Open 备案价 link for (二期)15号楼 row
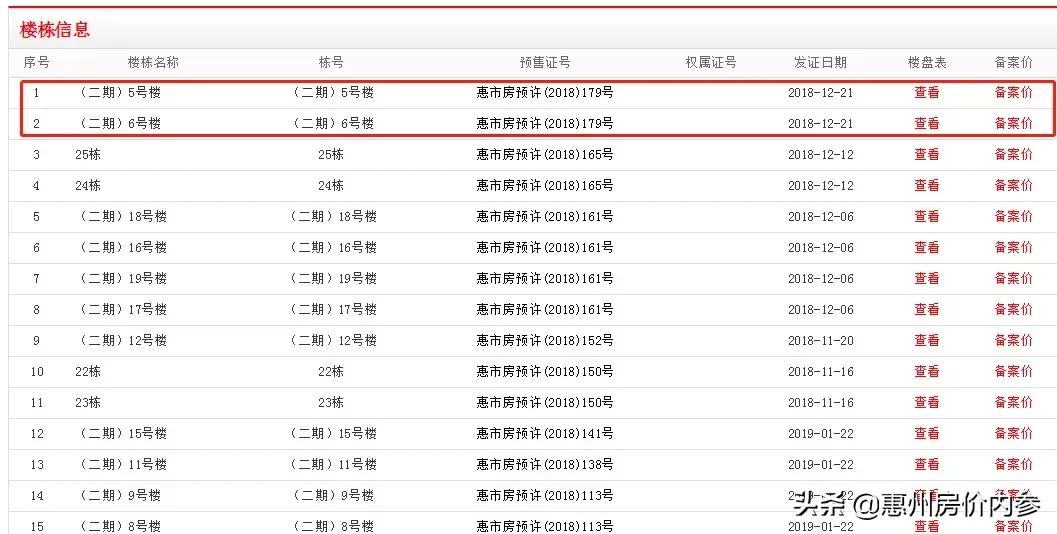 (x=1013, y=434)
